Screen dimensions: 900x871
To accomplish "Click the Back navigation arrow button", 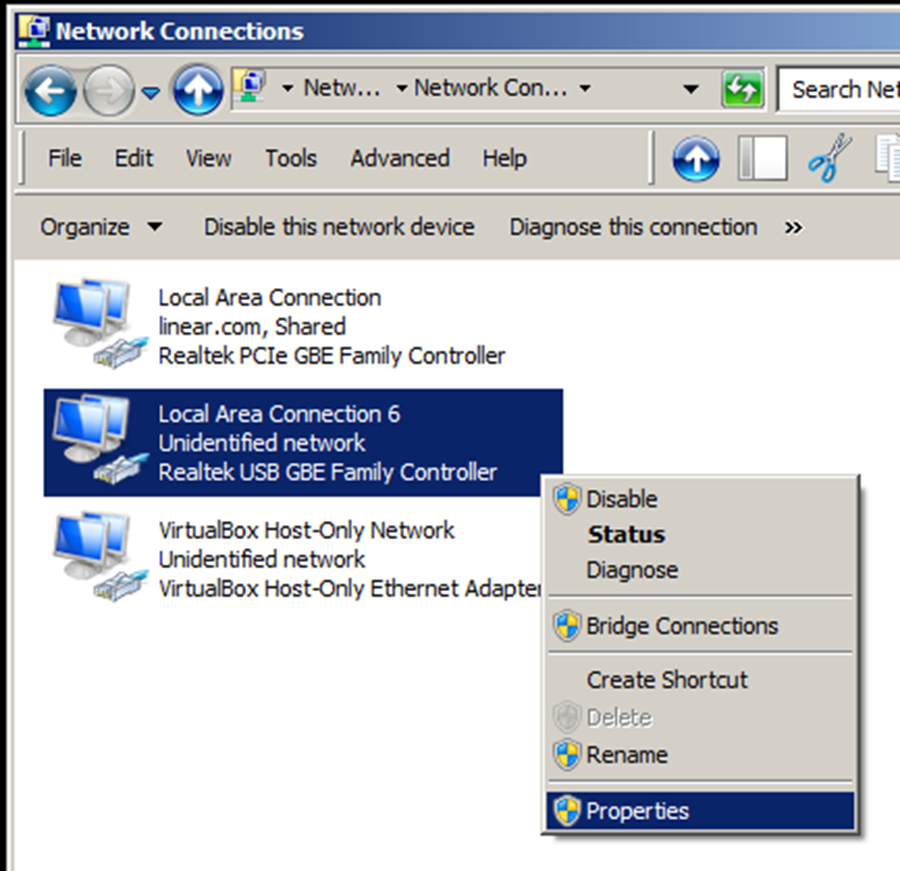I will [x=50, y=92].
